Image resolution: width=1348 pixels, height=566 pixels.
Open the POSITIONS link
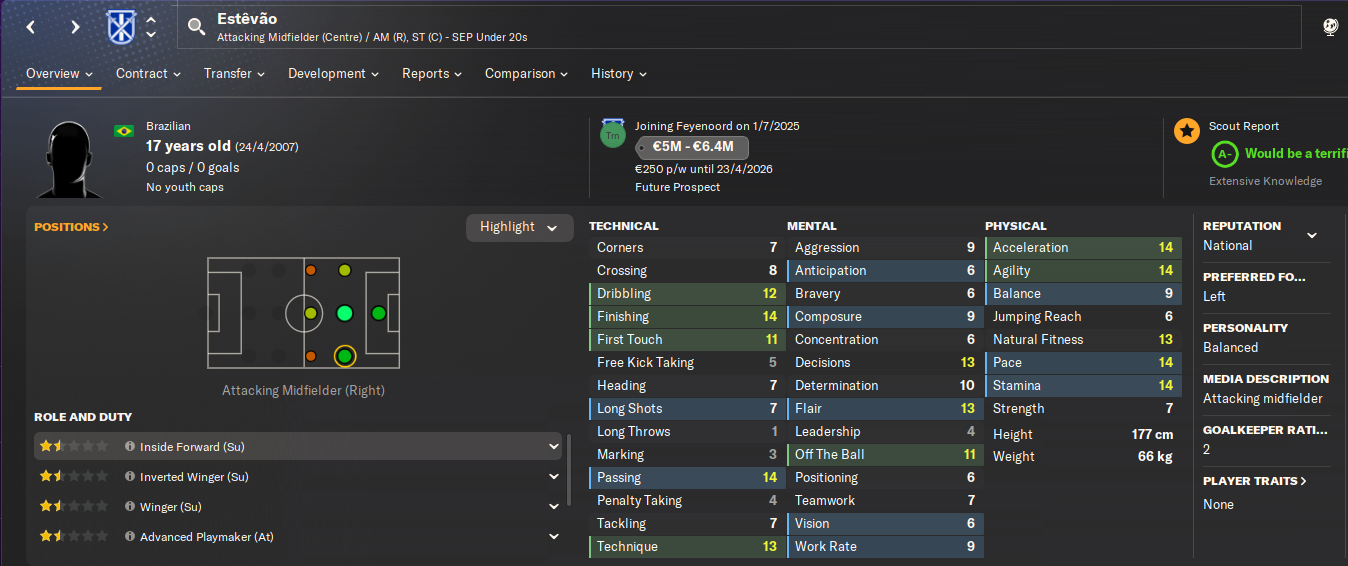(x=71, y=227)
